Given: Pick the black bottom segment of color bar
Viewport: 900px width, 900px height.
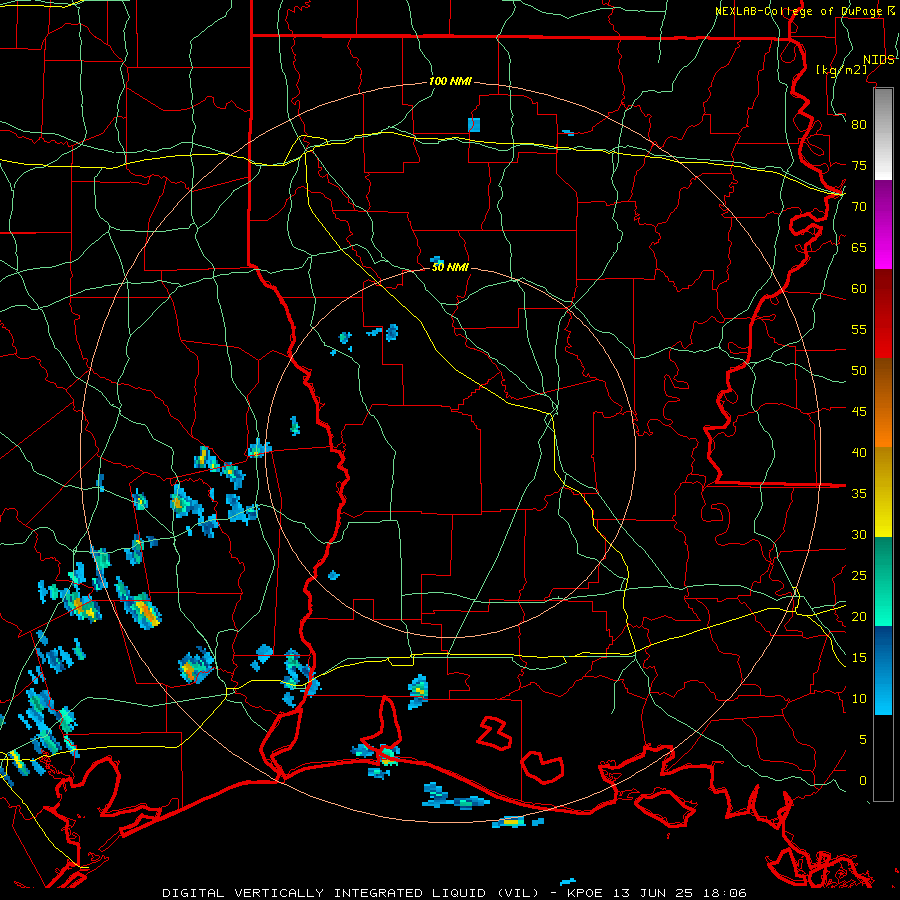Looking at the screenshot, I should 883,758.
